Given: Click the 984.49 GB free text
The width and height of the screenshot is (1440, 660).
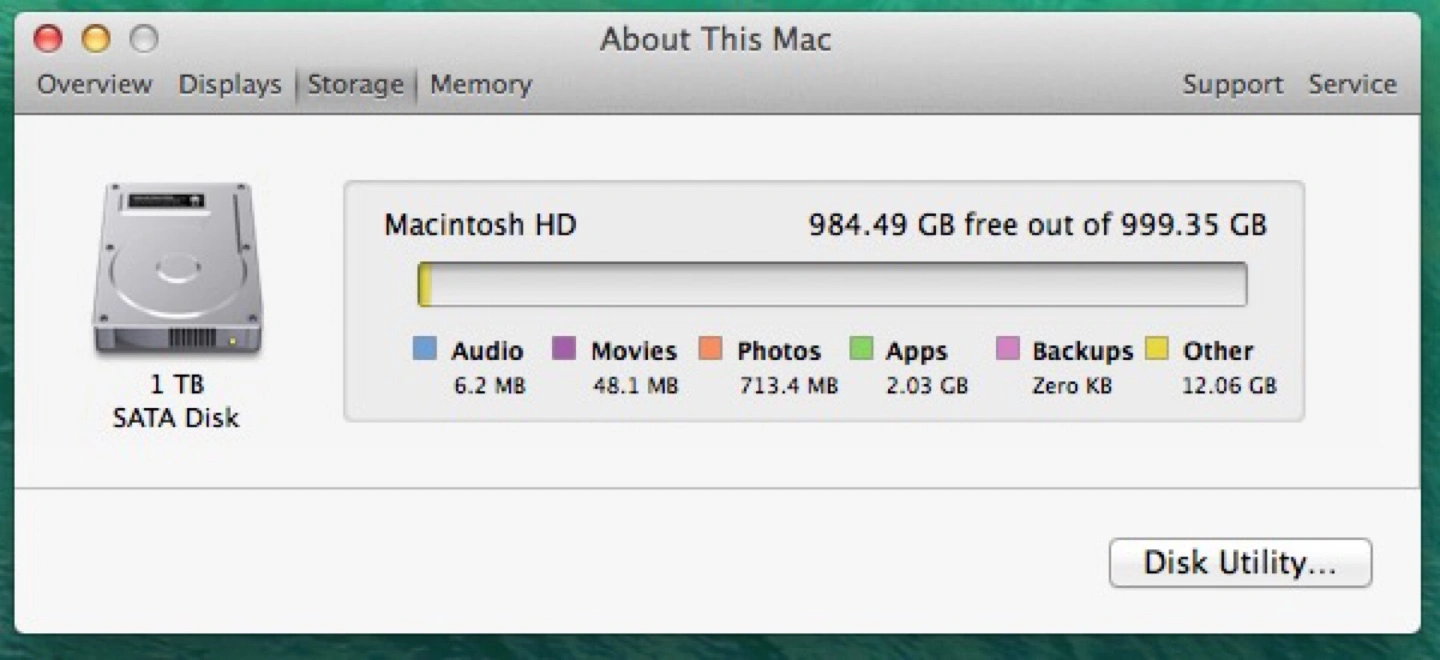Looking at the screenshot, I should (1037, 225).
